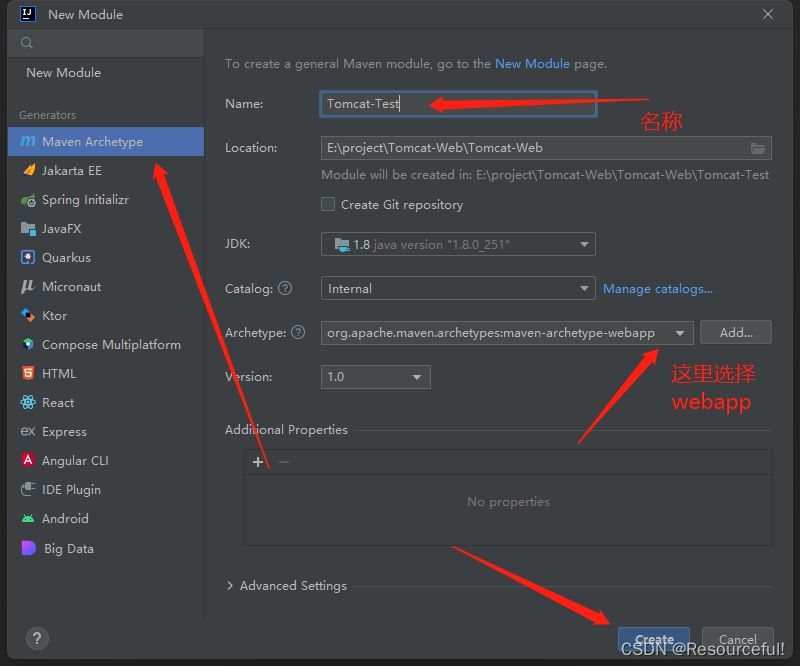The width and height of the screenshot is (800, 666).
Task: Click the Quarkus icon
Action: click(x=28, y=257)
